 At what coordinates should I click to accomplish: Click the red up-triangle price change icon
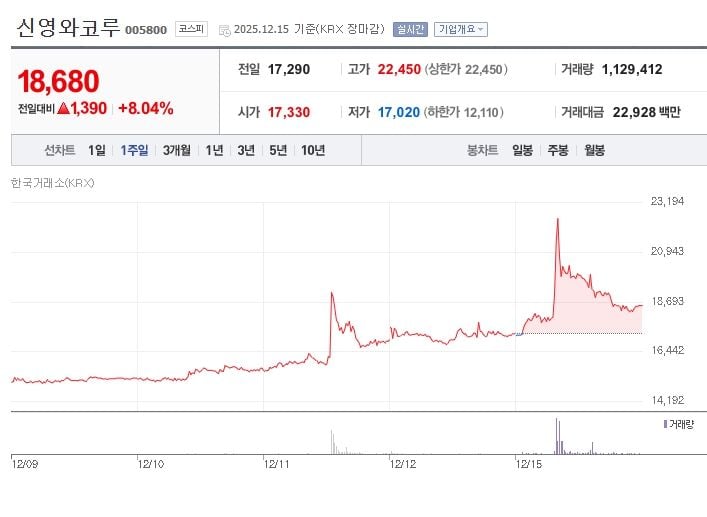(x=63, y=108)
